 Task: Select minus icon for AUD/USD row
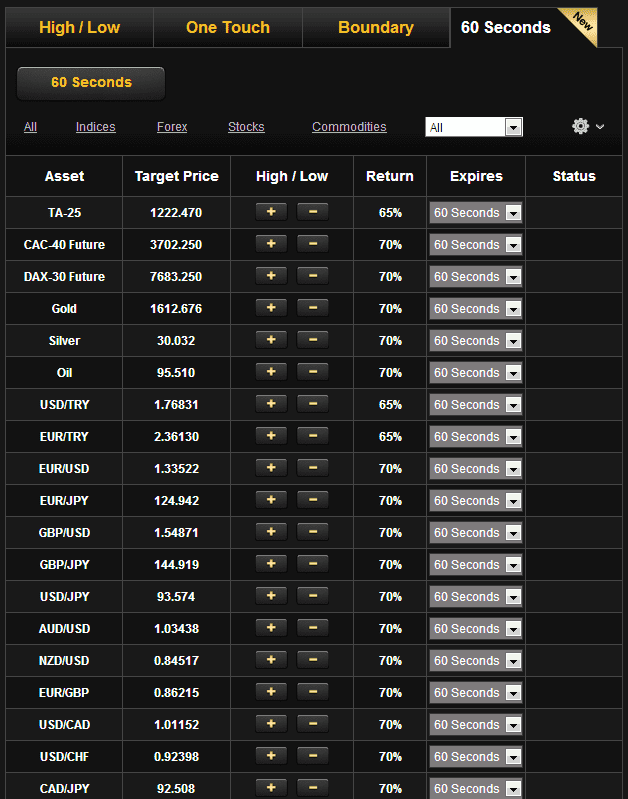pyautogui.click(x=312, y=628)
